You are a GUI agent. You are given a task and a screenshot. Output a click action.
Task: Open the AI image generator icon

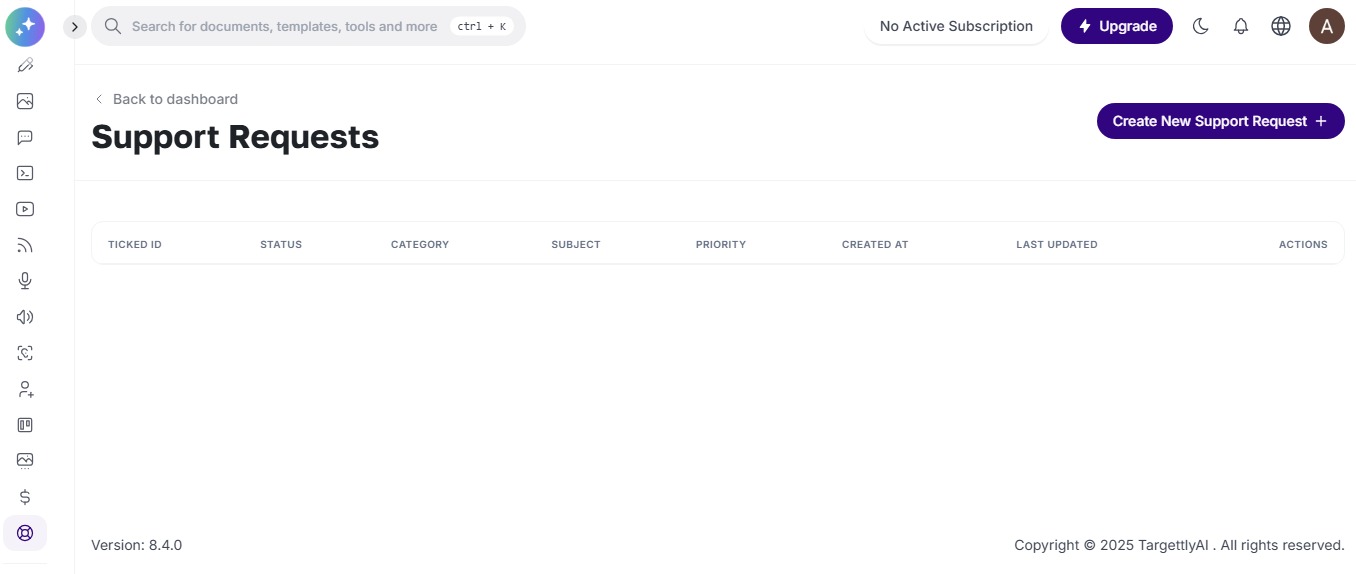25,101
